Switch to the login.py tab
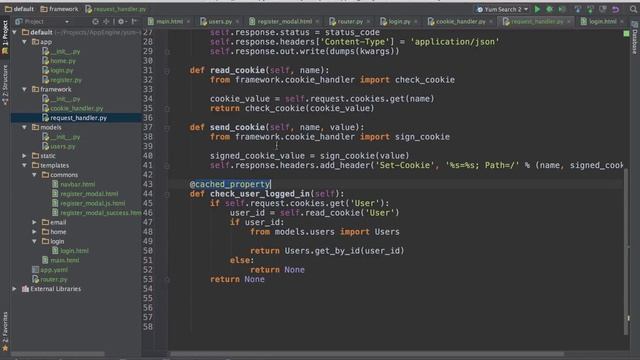Viewport: 640px width, 360px height. click(398, 21)
